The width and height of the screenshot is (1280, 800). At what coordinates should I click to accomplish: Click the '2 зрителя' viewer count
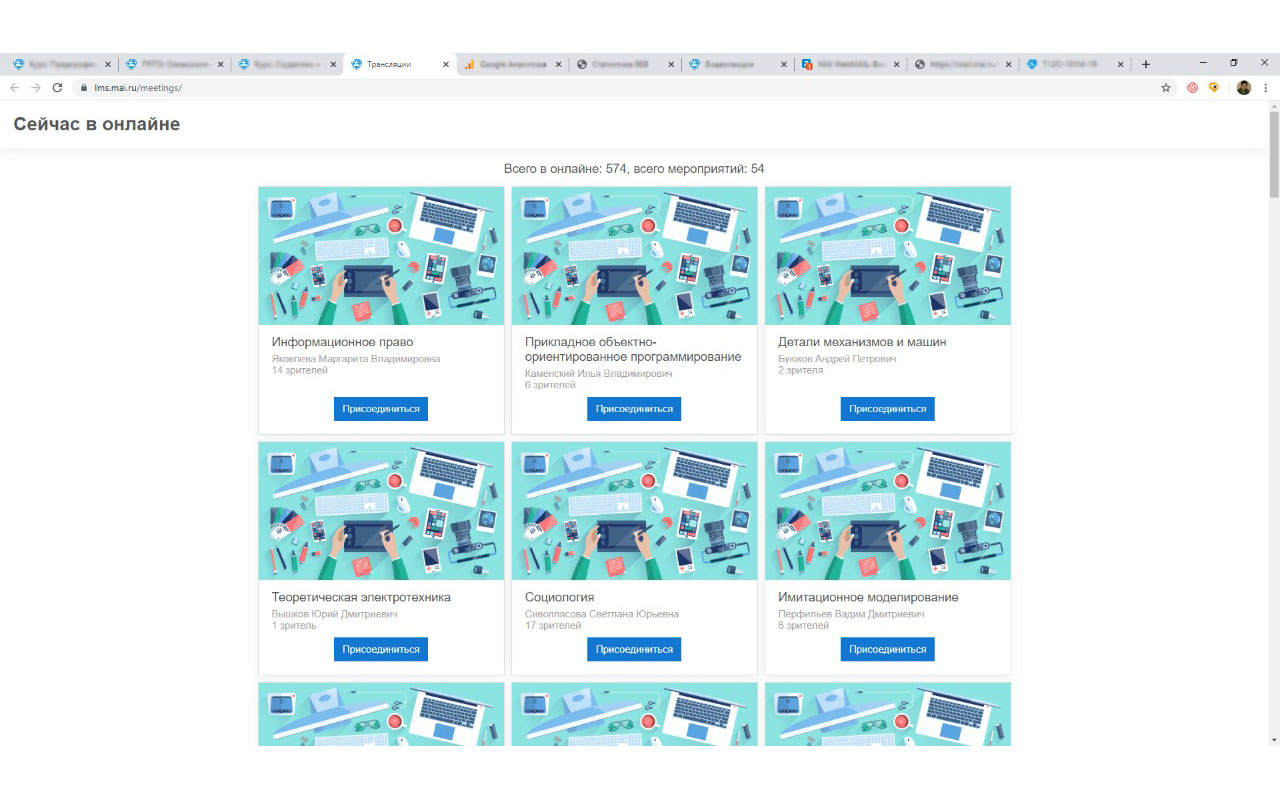[801, 370]
